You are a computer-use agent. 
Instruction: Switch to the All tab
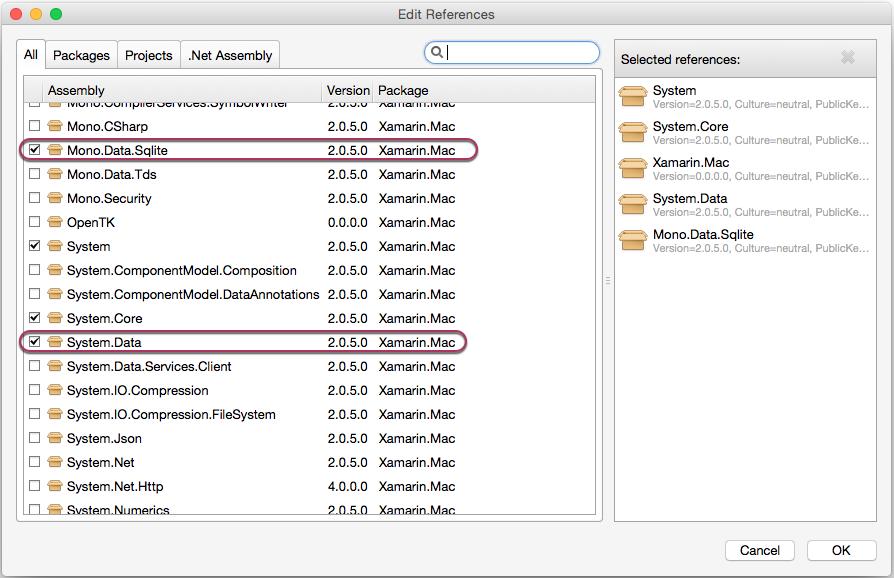tap(31, 55)
